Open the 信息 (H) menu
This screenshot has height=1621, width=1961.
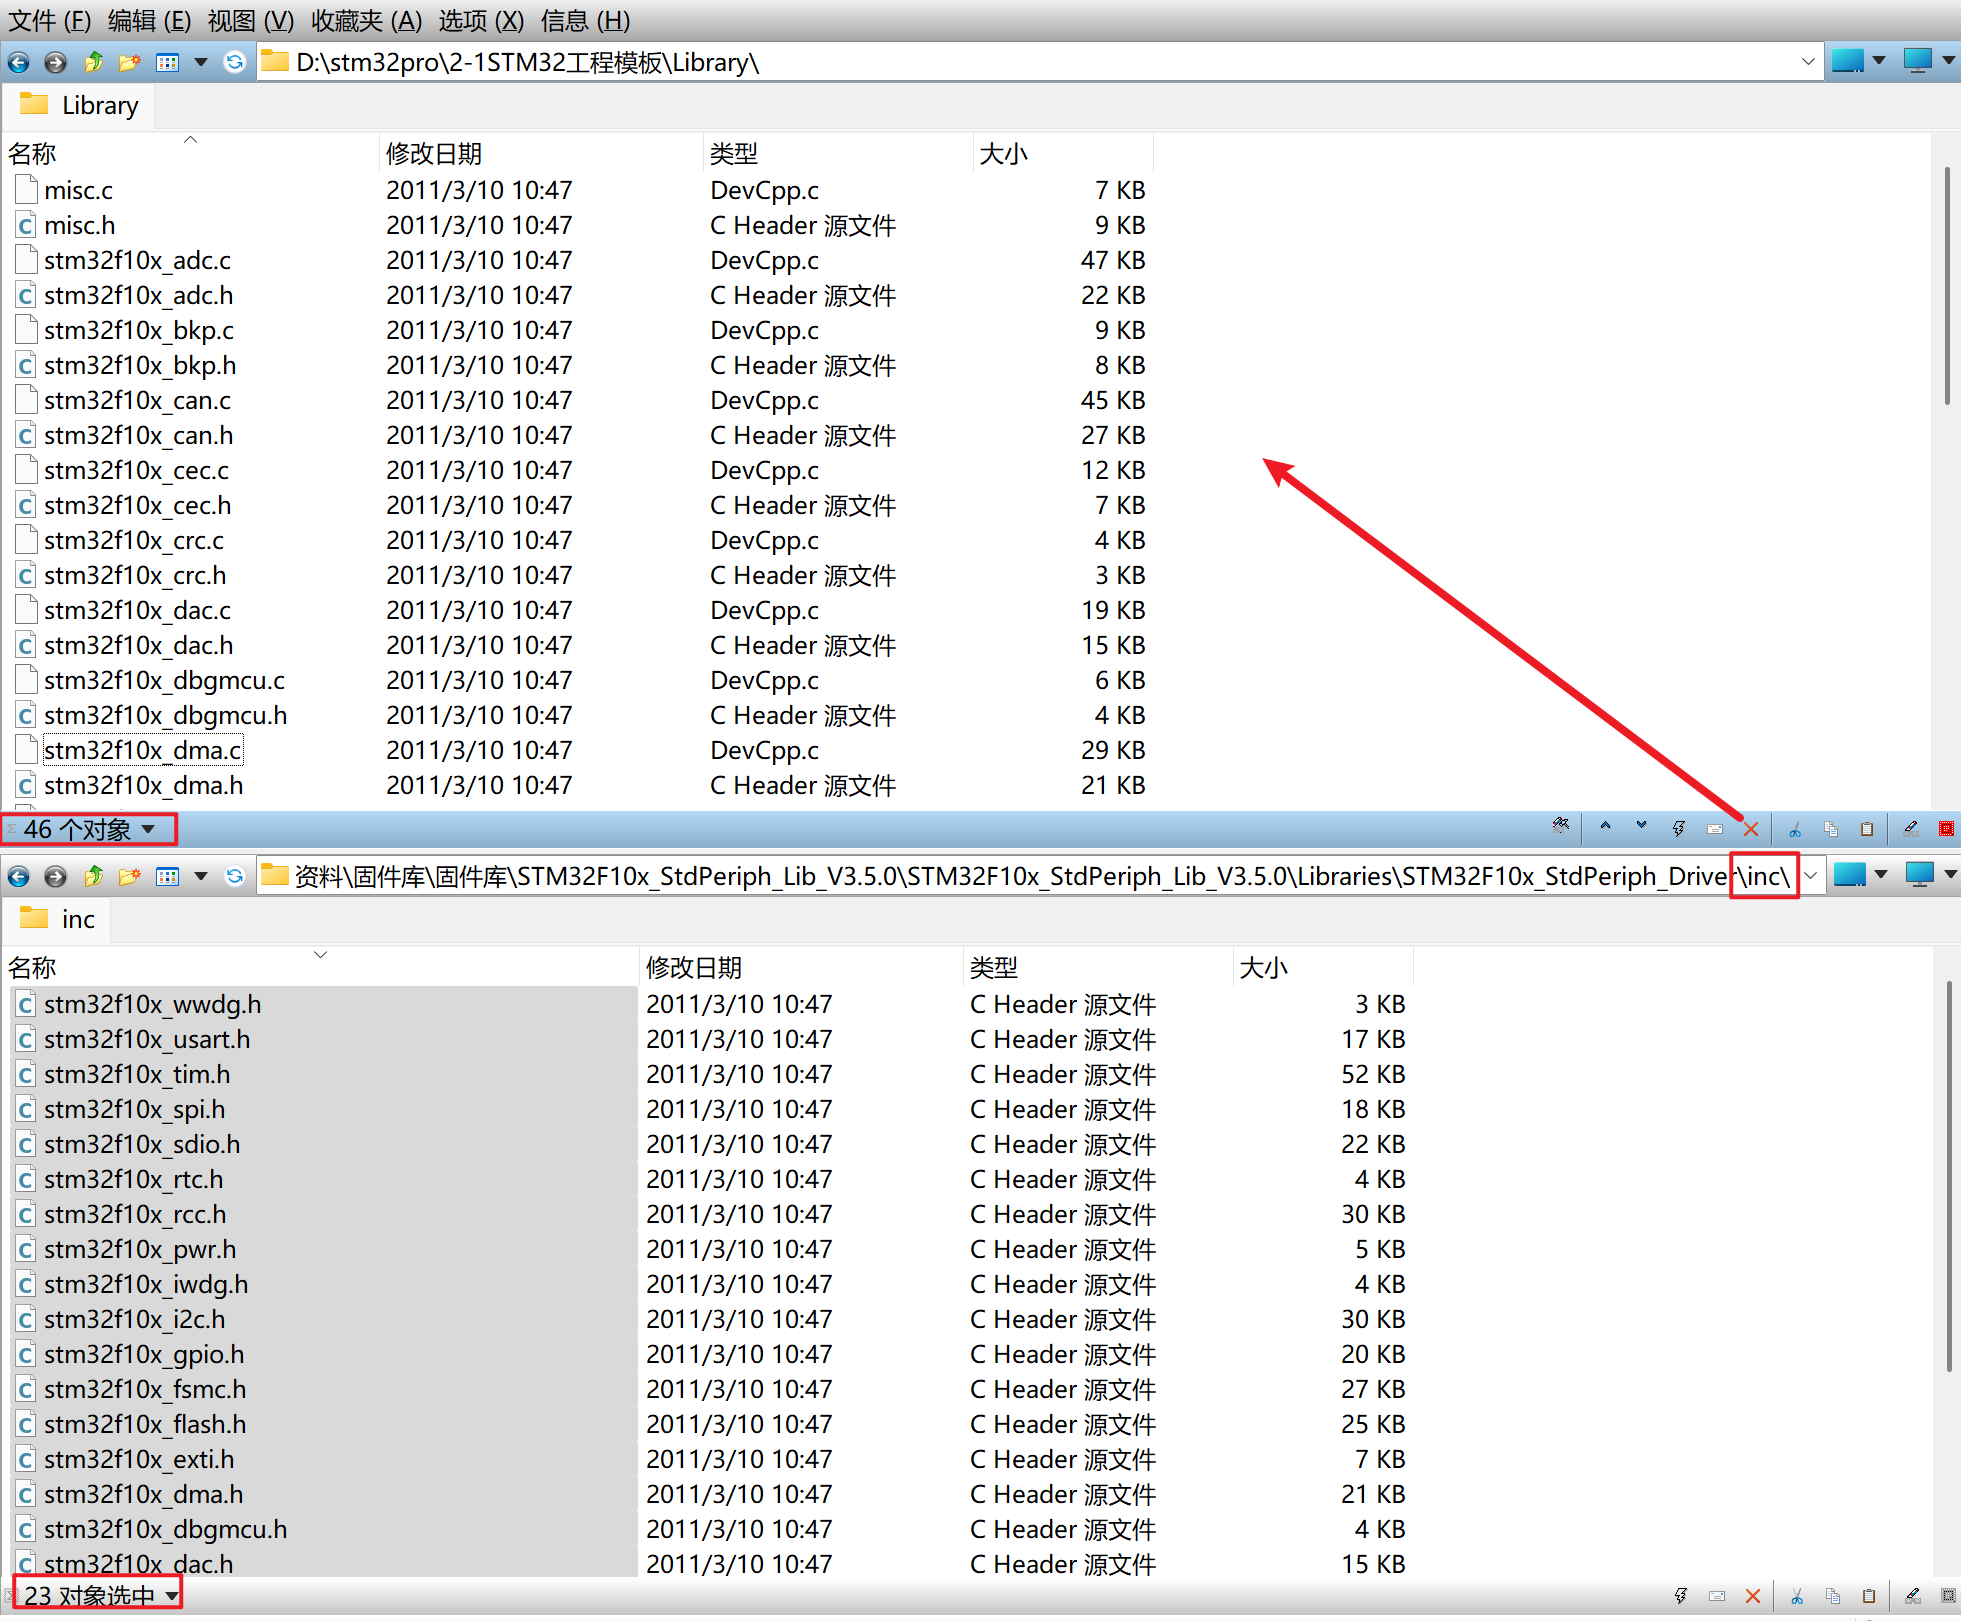point(585,20)
